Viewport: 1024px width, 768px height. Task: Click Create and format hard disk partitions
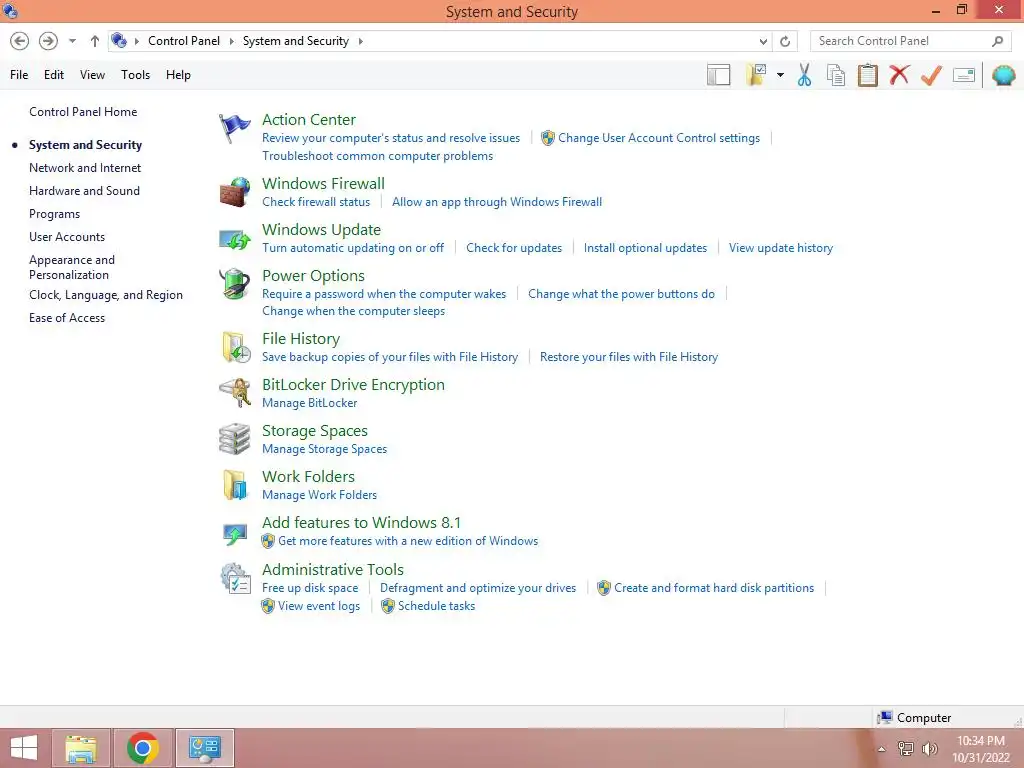coord(714,588)
